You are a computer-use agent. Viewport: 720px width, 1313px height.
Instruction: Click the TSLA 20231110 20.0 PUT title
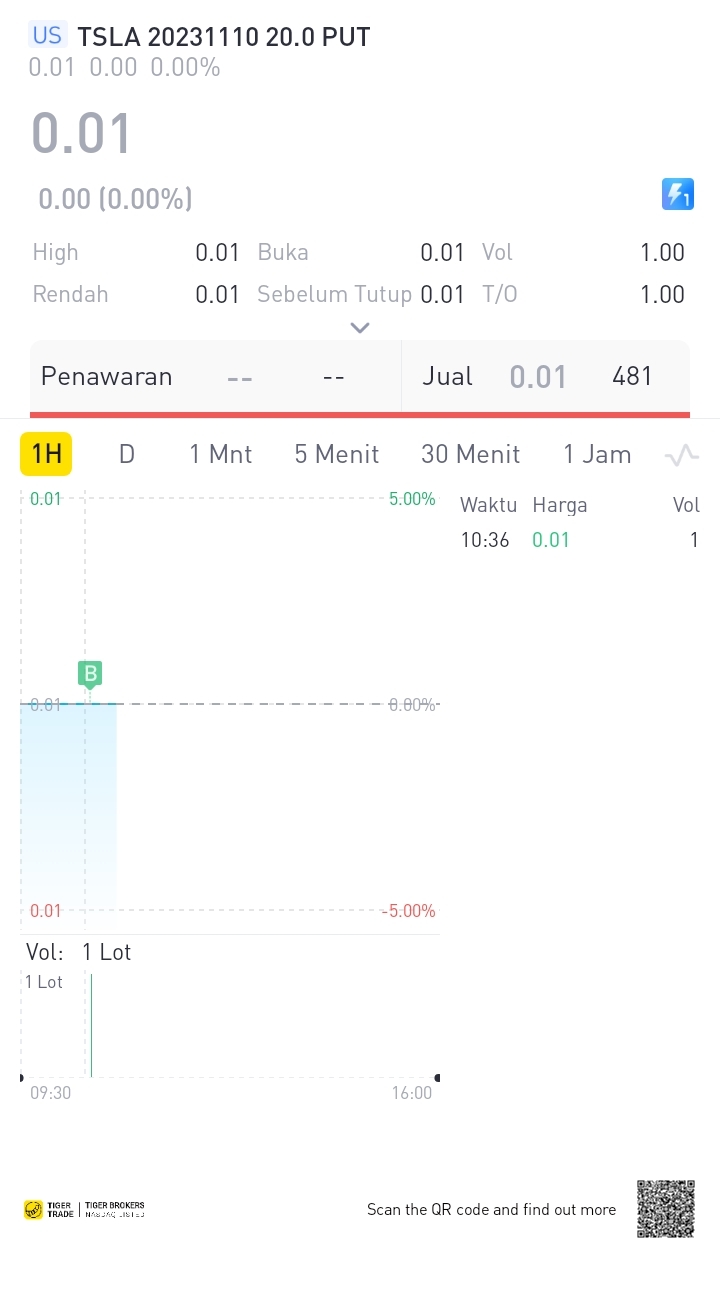[x=224, y=37]
